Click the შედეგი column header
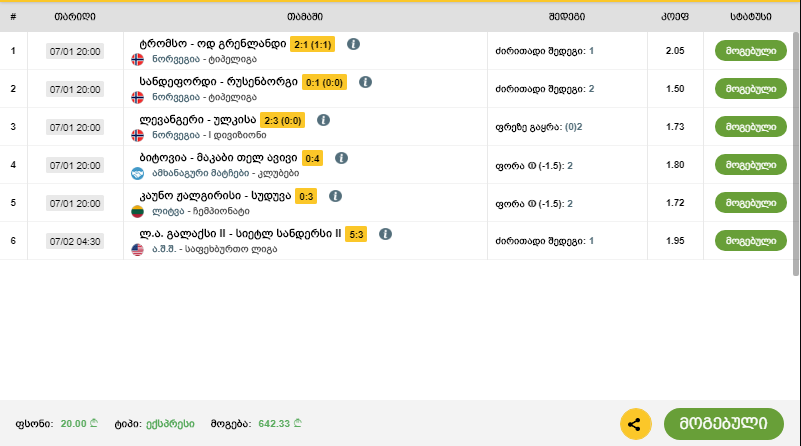Screen dimensions: 801x446 pos(567,16)
